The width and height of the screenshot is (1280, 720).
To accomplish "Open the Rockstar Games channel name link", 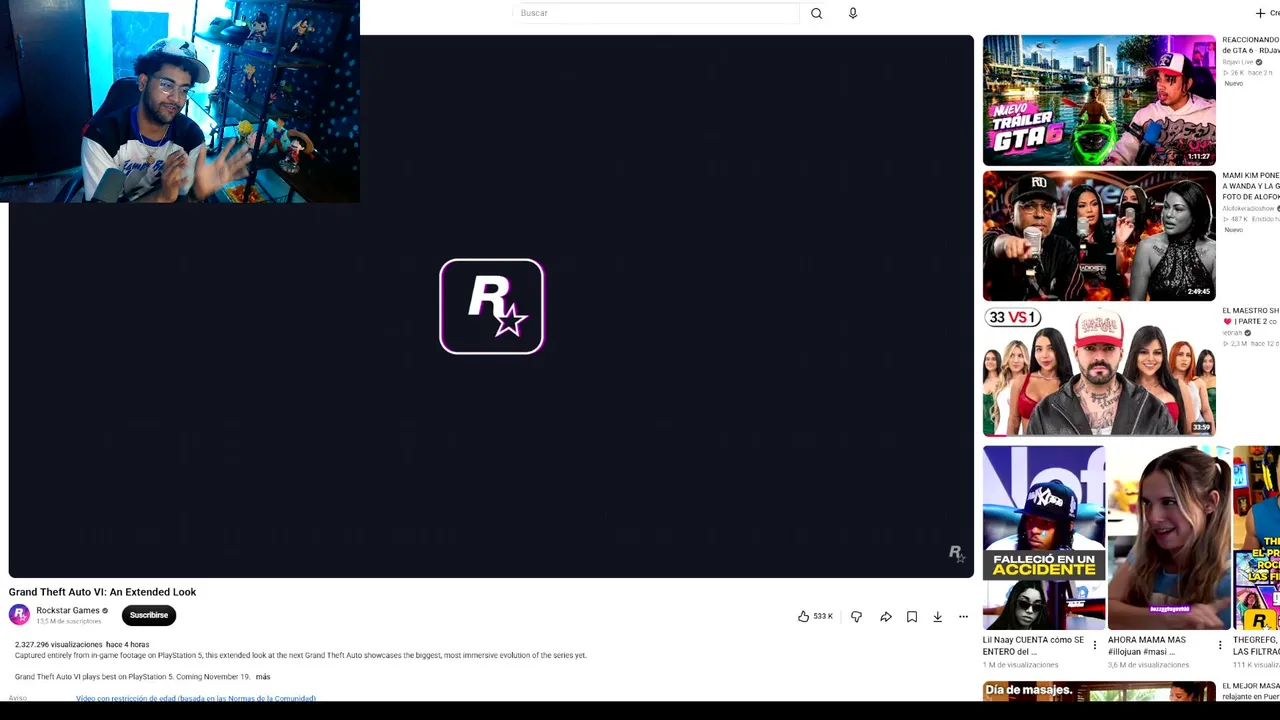I will (x=68, y=610).
